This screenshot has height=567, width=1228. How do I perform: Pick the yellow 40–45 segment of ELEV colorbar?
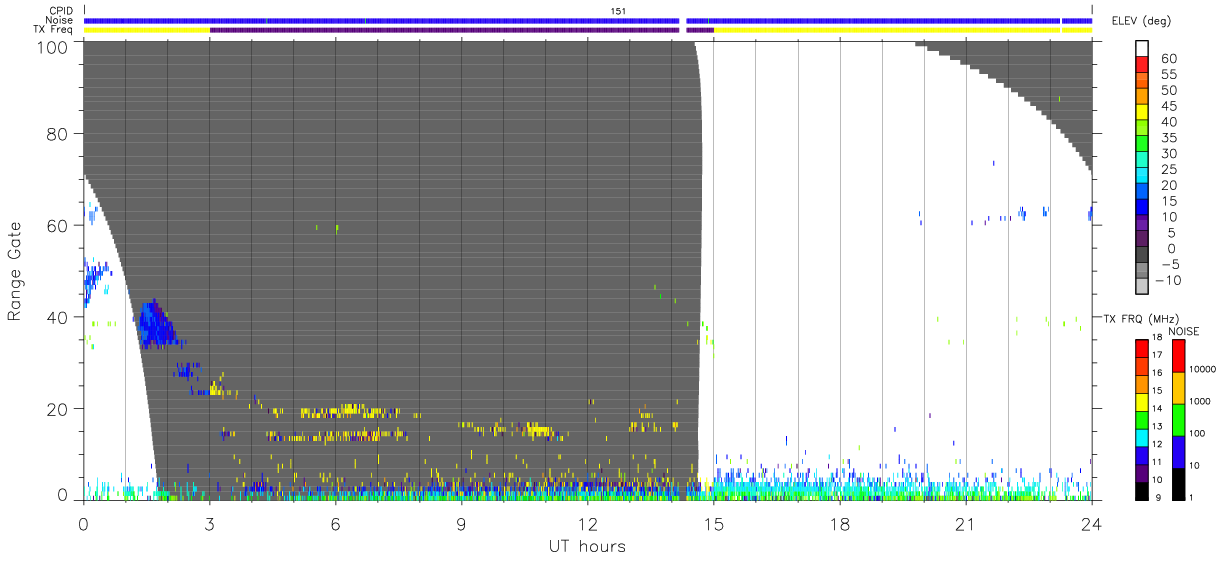point(1141,113)
